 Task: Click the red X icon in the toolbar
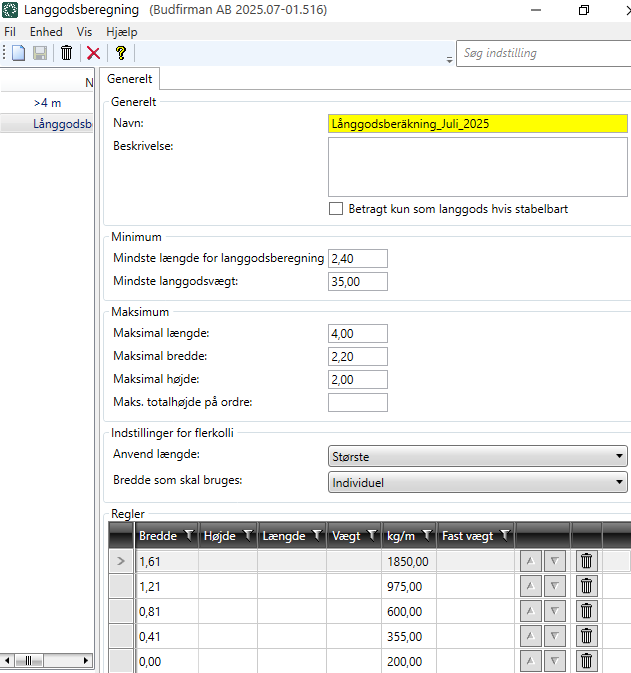click(x=93, y=53)
